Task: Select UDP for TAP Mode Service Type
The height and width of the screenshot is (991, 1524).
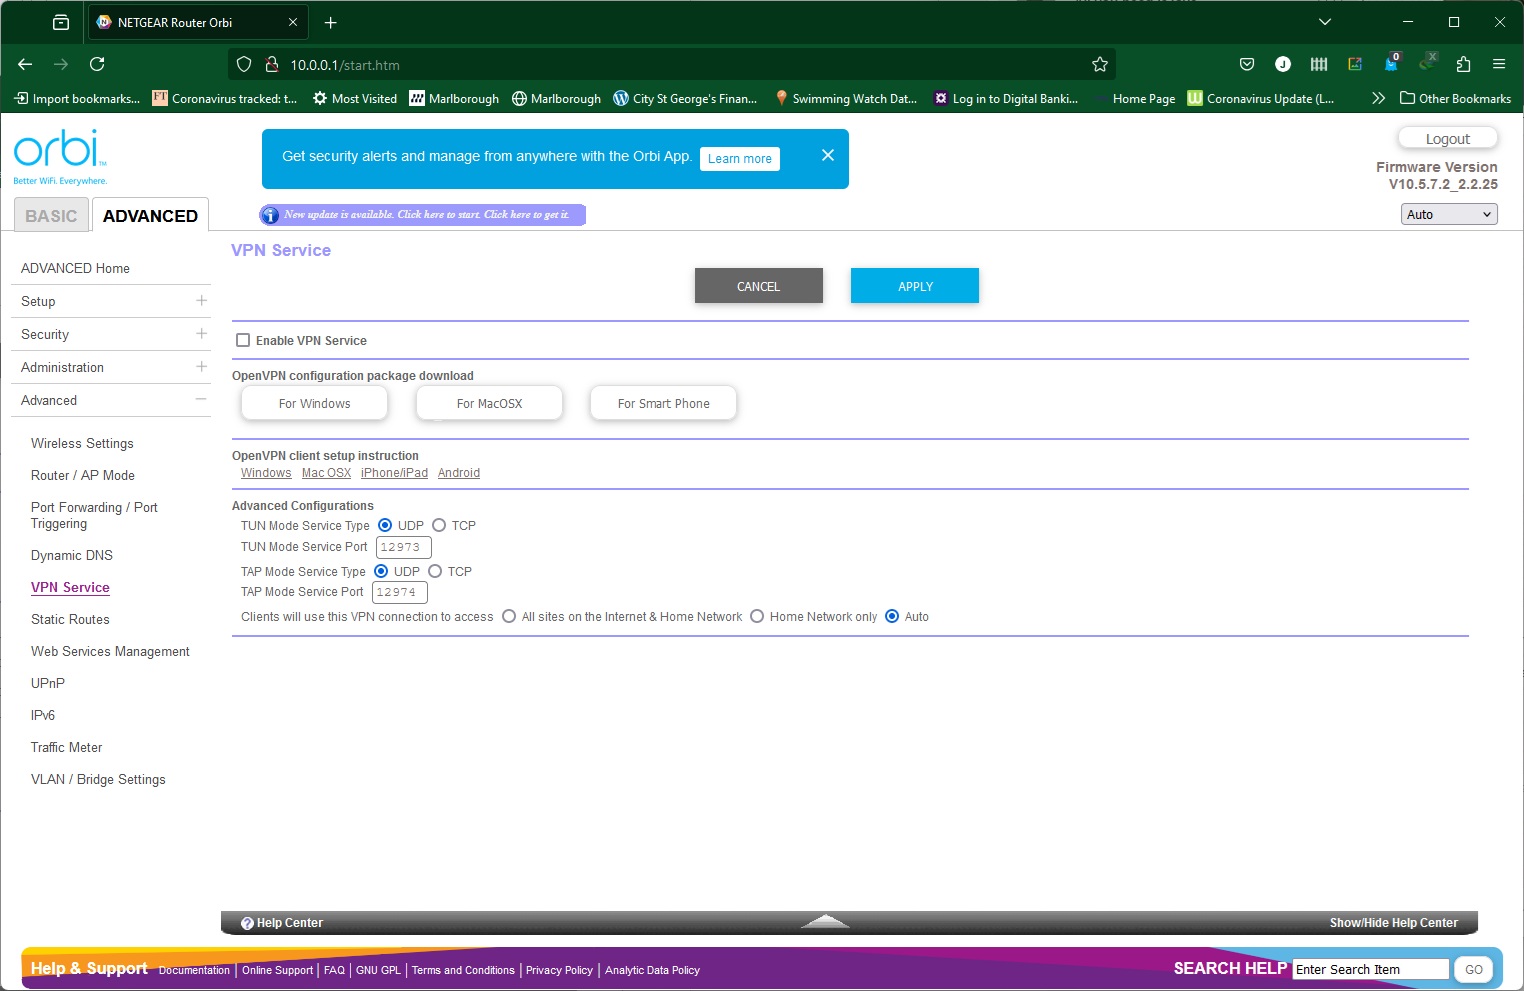Action: pyautogui.click(x=381, y=571)
